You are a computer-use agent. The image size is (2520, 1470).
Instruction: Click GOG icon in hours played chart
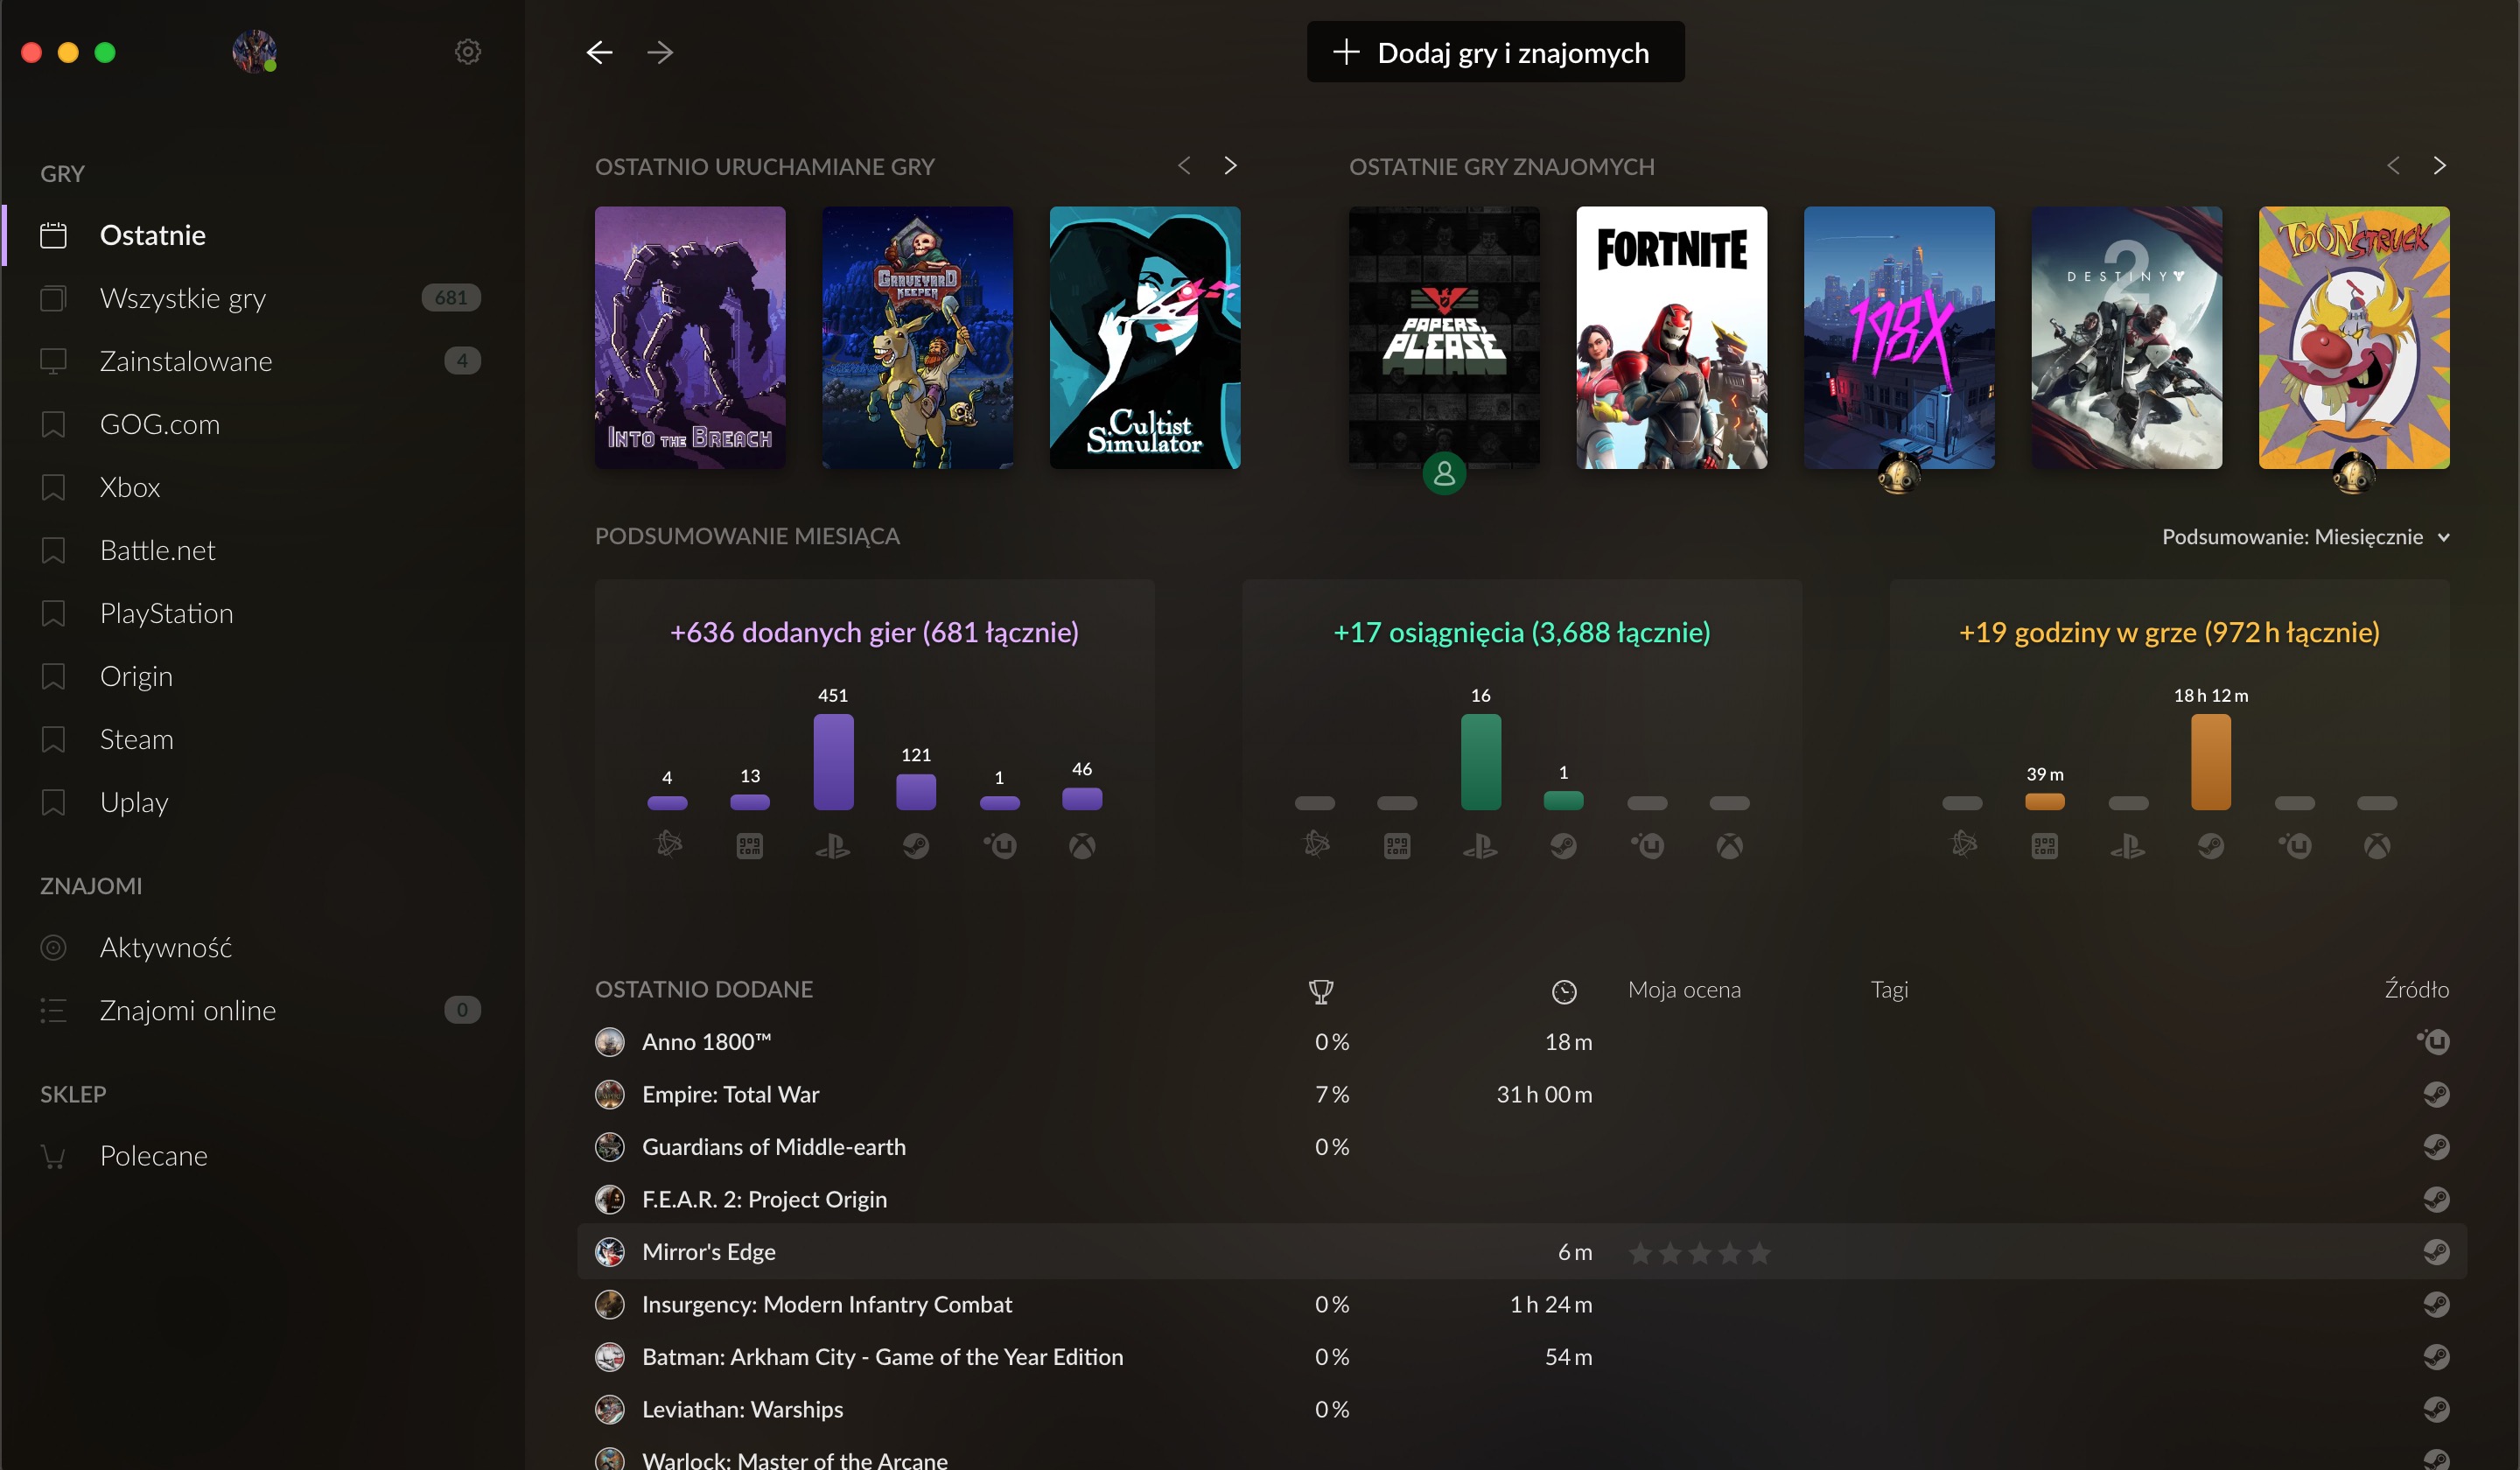[2045, 846]
